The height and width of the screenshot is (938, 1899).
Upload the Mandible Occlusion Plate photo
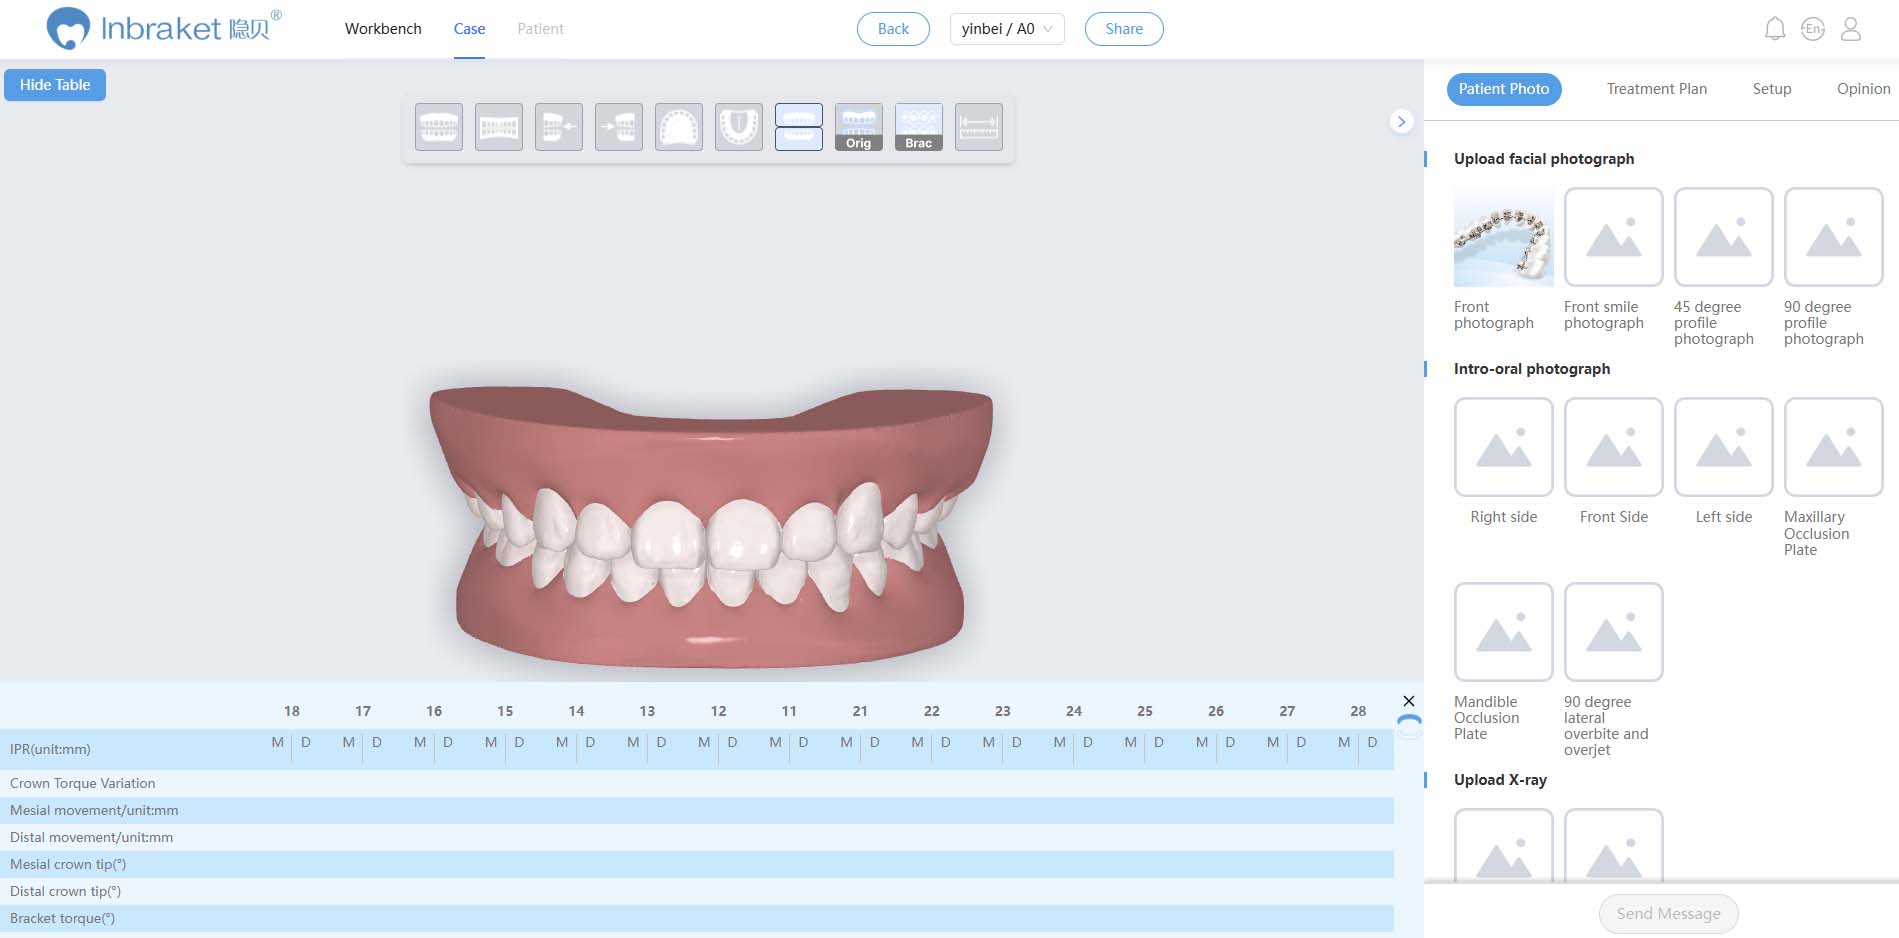click(x=1504, y=632)
